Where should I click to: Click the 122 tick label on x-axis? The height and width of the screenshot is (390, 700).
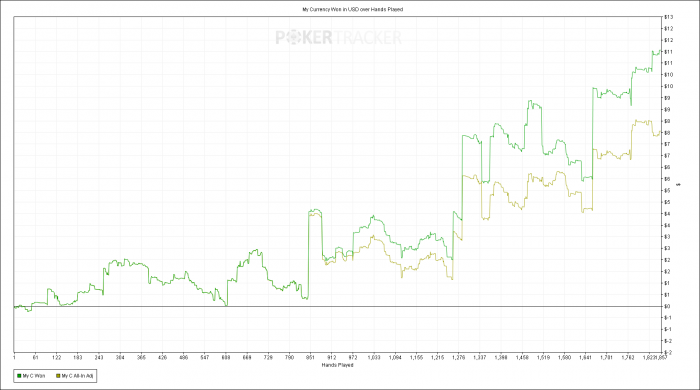click(x=57, y=357)
